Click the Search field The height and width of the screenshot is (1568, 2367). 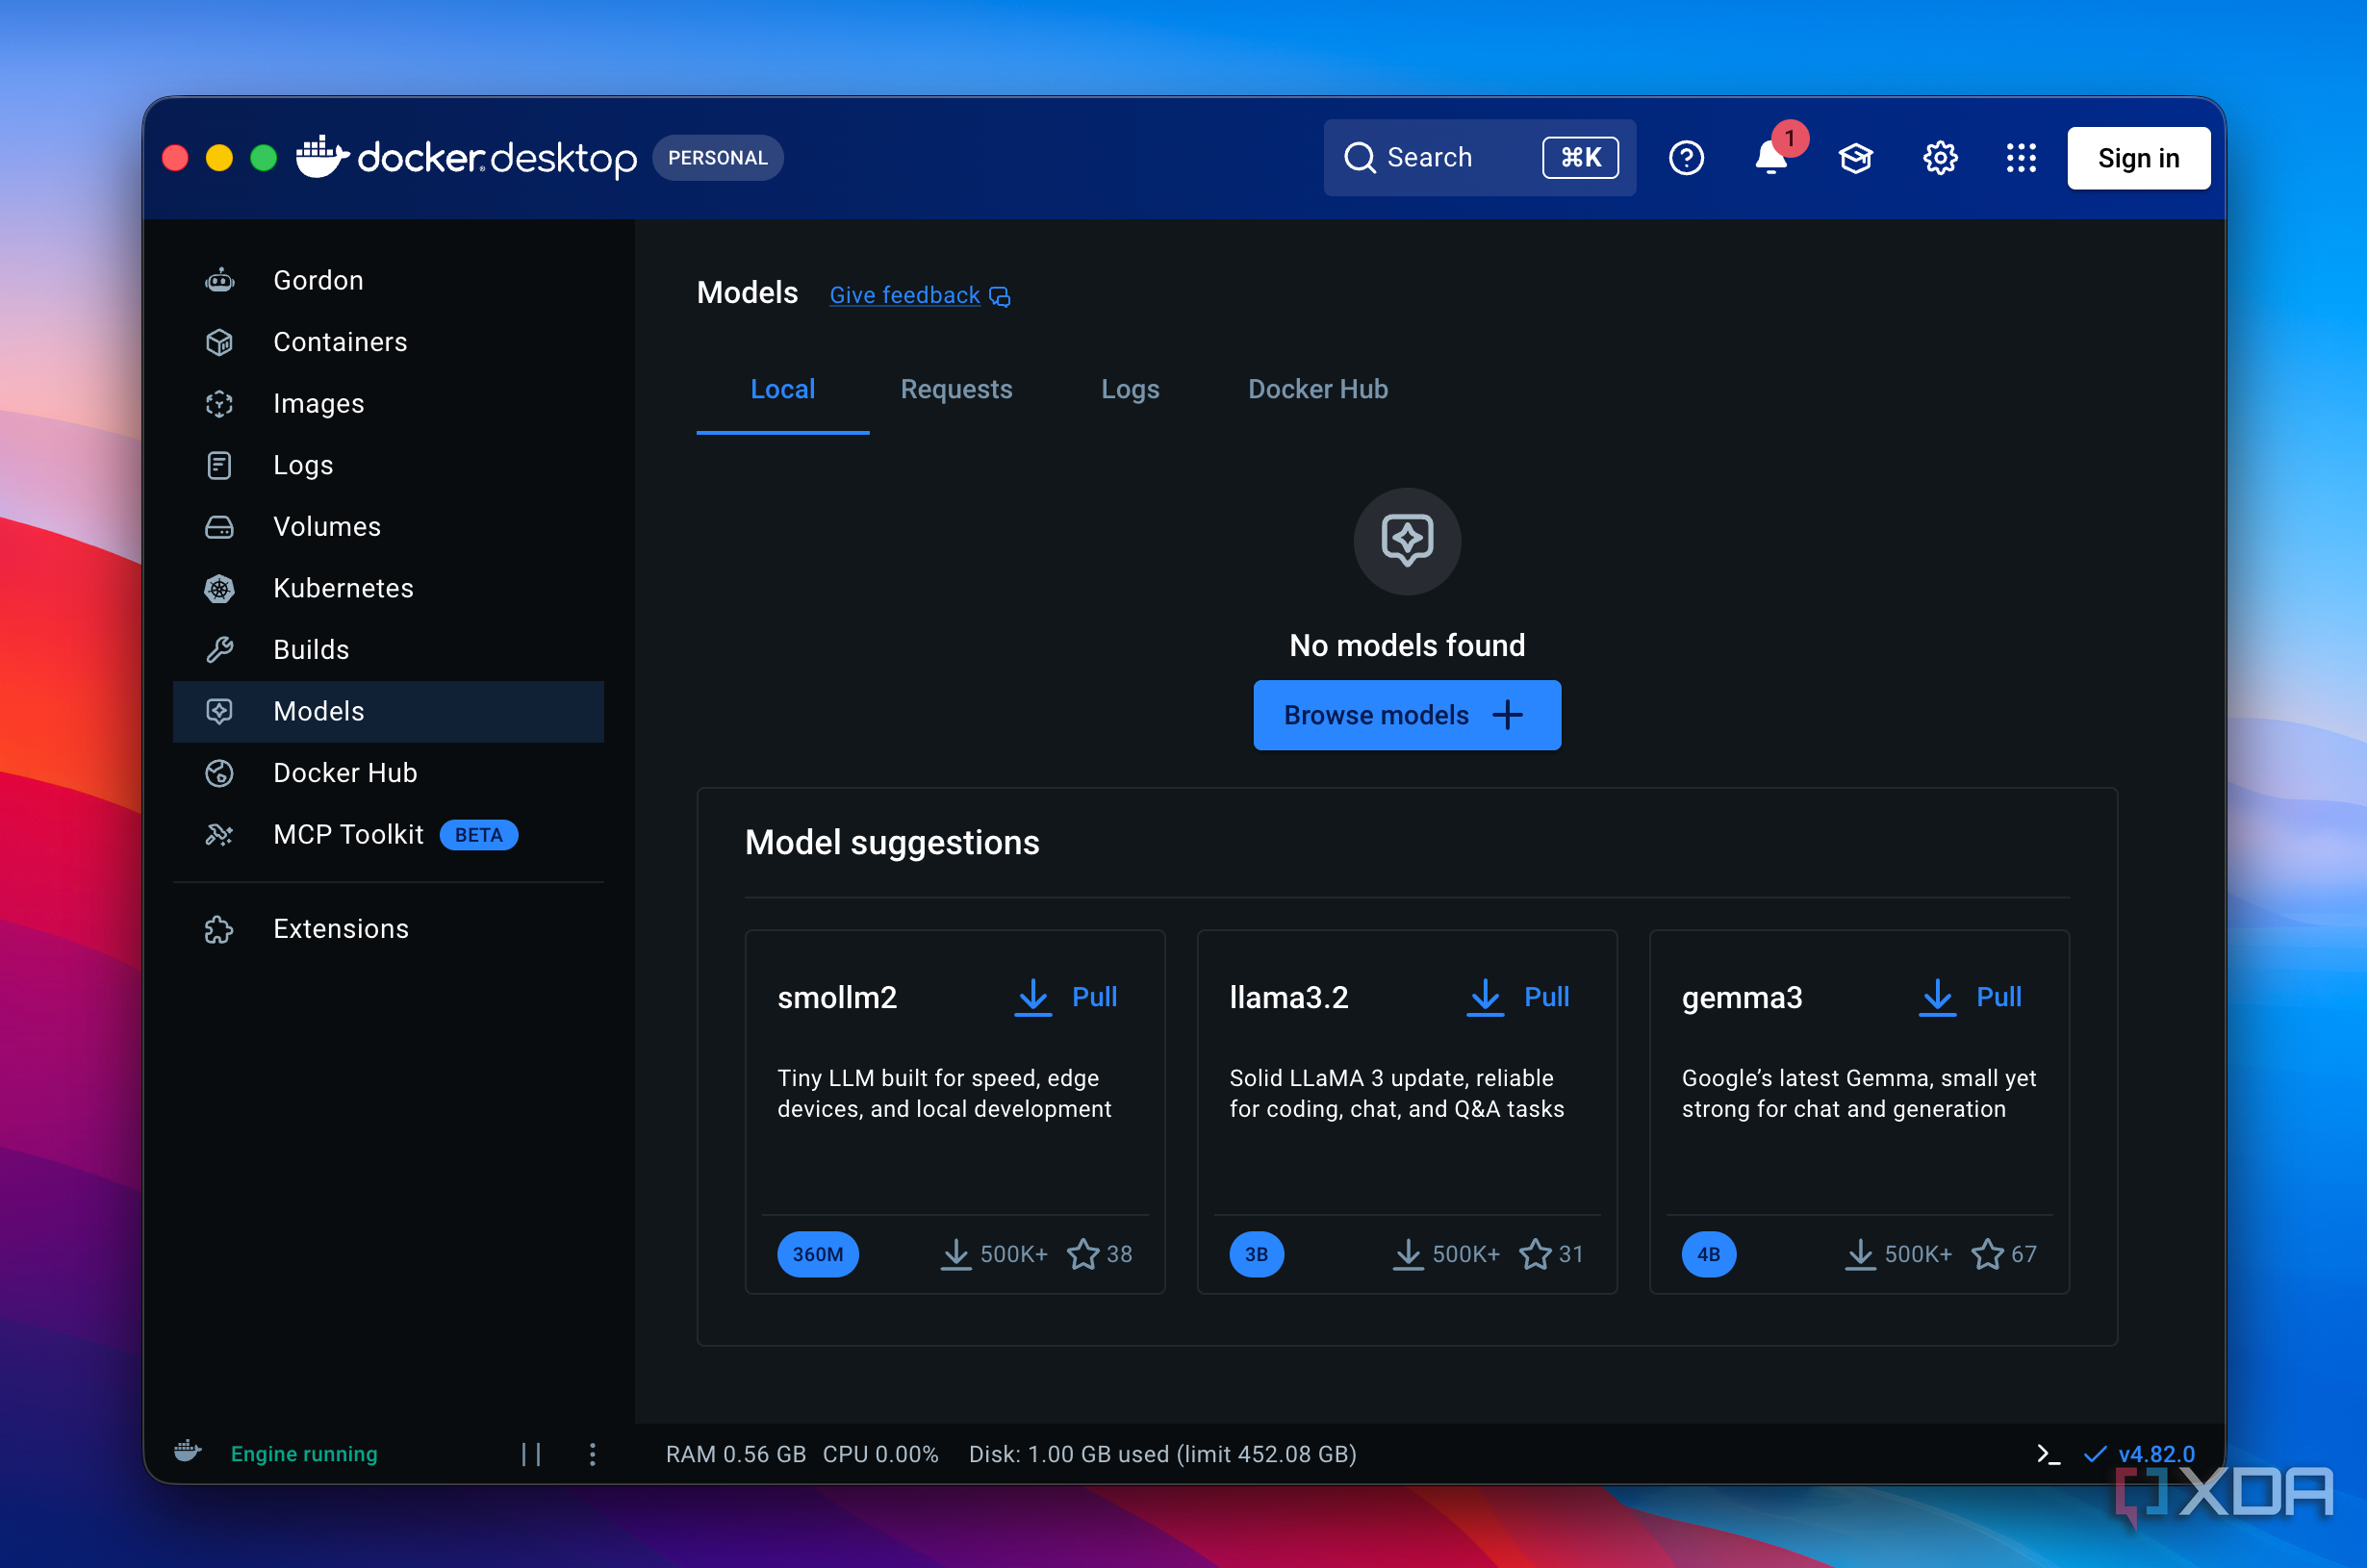coord(1479,158)
